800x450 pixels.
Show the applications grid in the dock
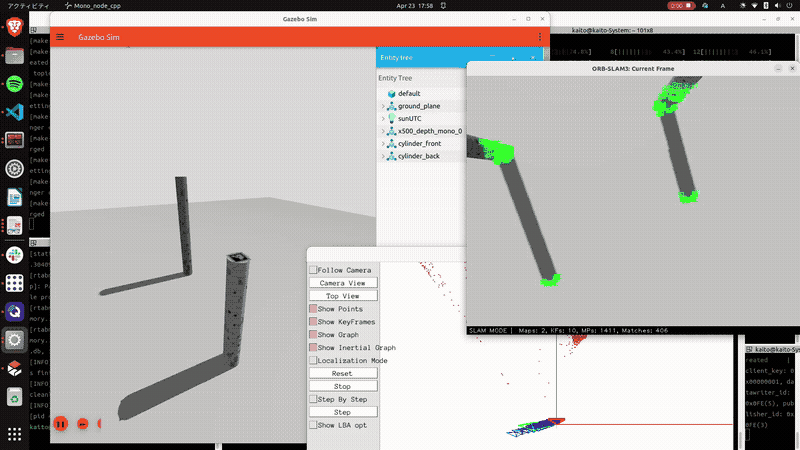[x=14, y=434]
